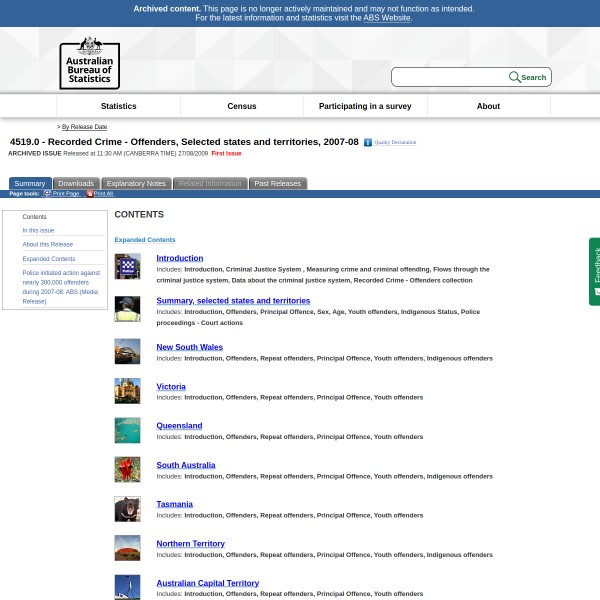Open the New South Wales link

pos(189,347)
